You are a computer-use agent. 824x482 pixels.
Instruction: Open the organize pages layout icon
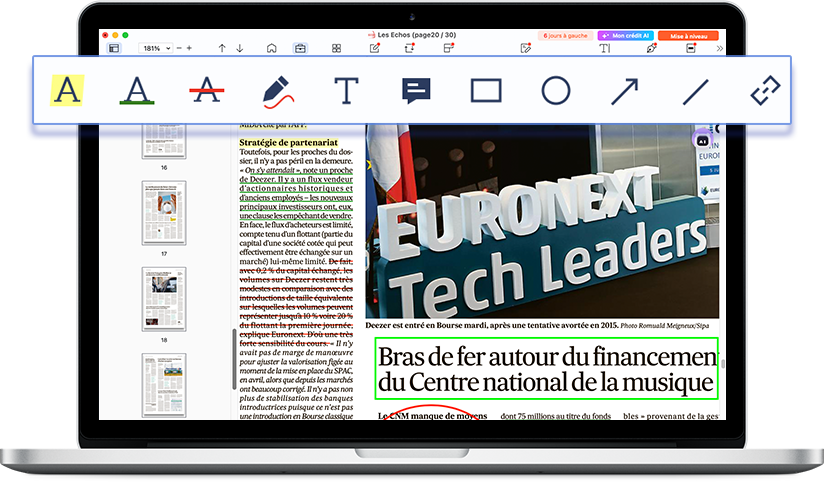[448, 48]
